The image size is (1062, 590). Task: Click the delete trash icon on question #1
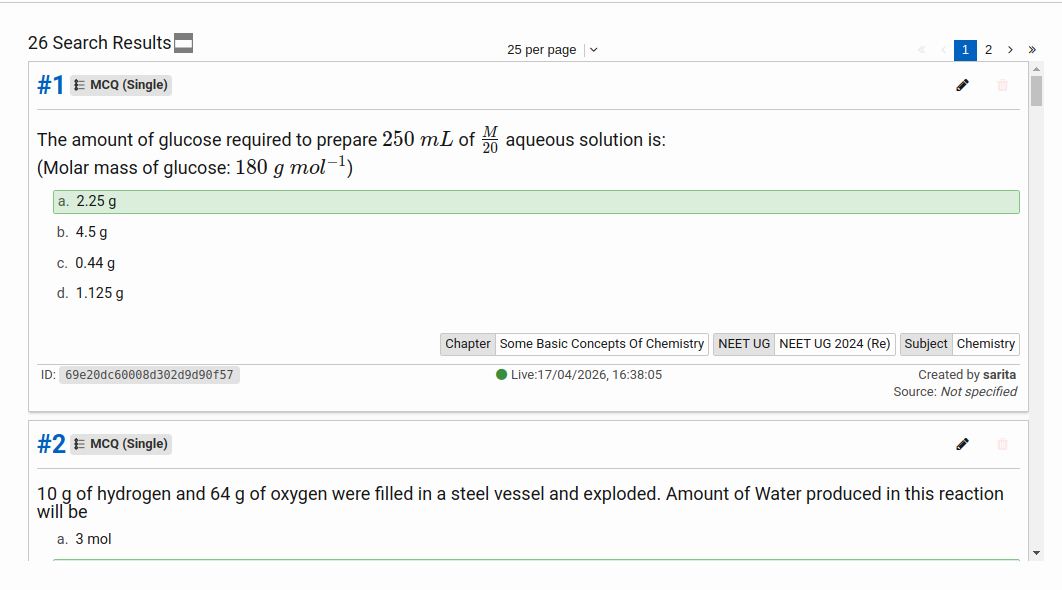click(x=1002, y=85)
